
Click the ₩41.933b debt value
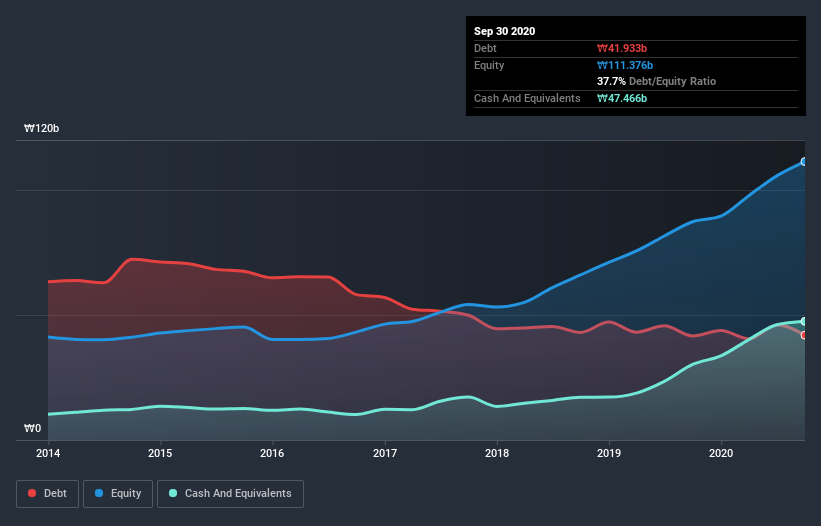[622, 48]
